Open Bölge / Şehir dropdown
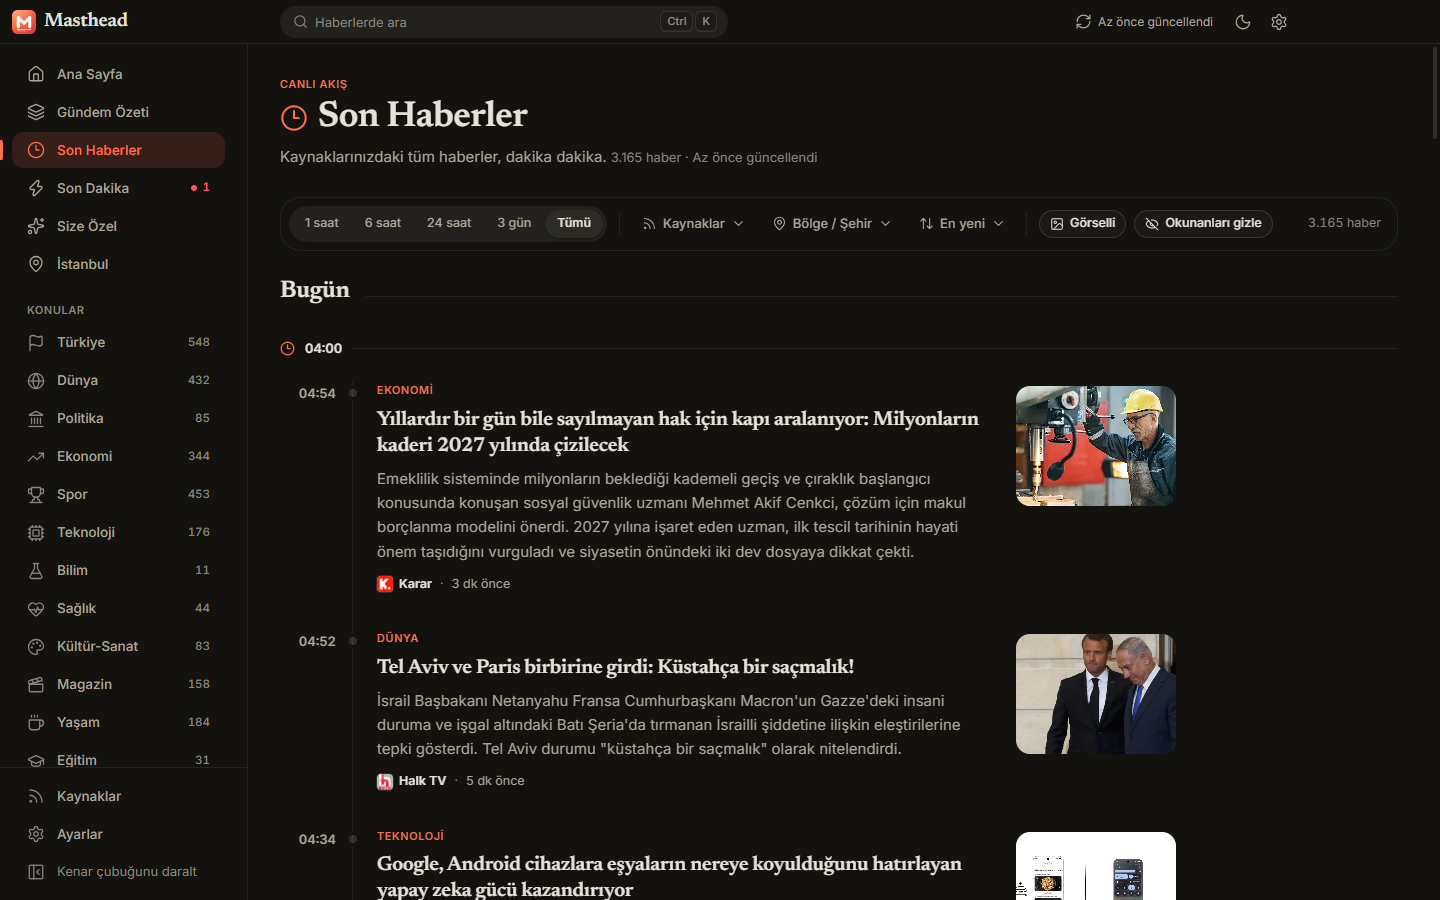 (832, 223)
